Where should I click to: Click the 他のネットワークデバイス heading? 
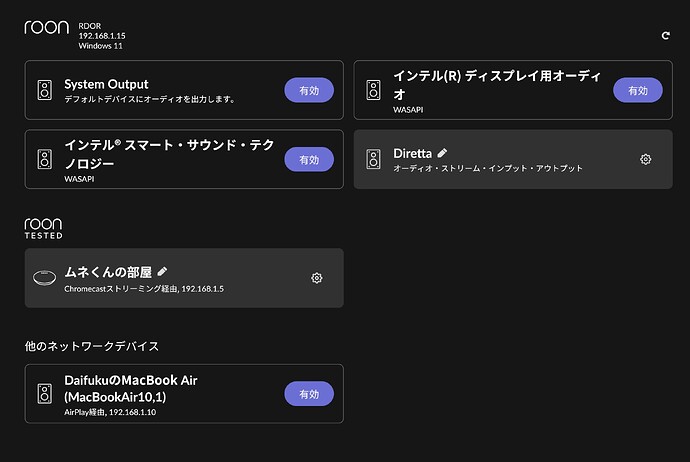point(92,346)
